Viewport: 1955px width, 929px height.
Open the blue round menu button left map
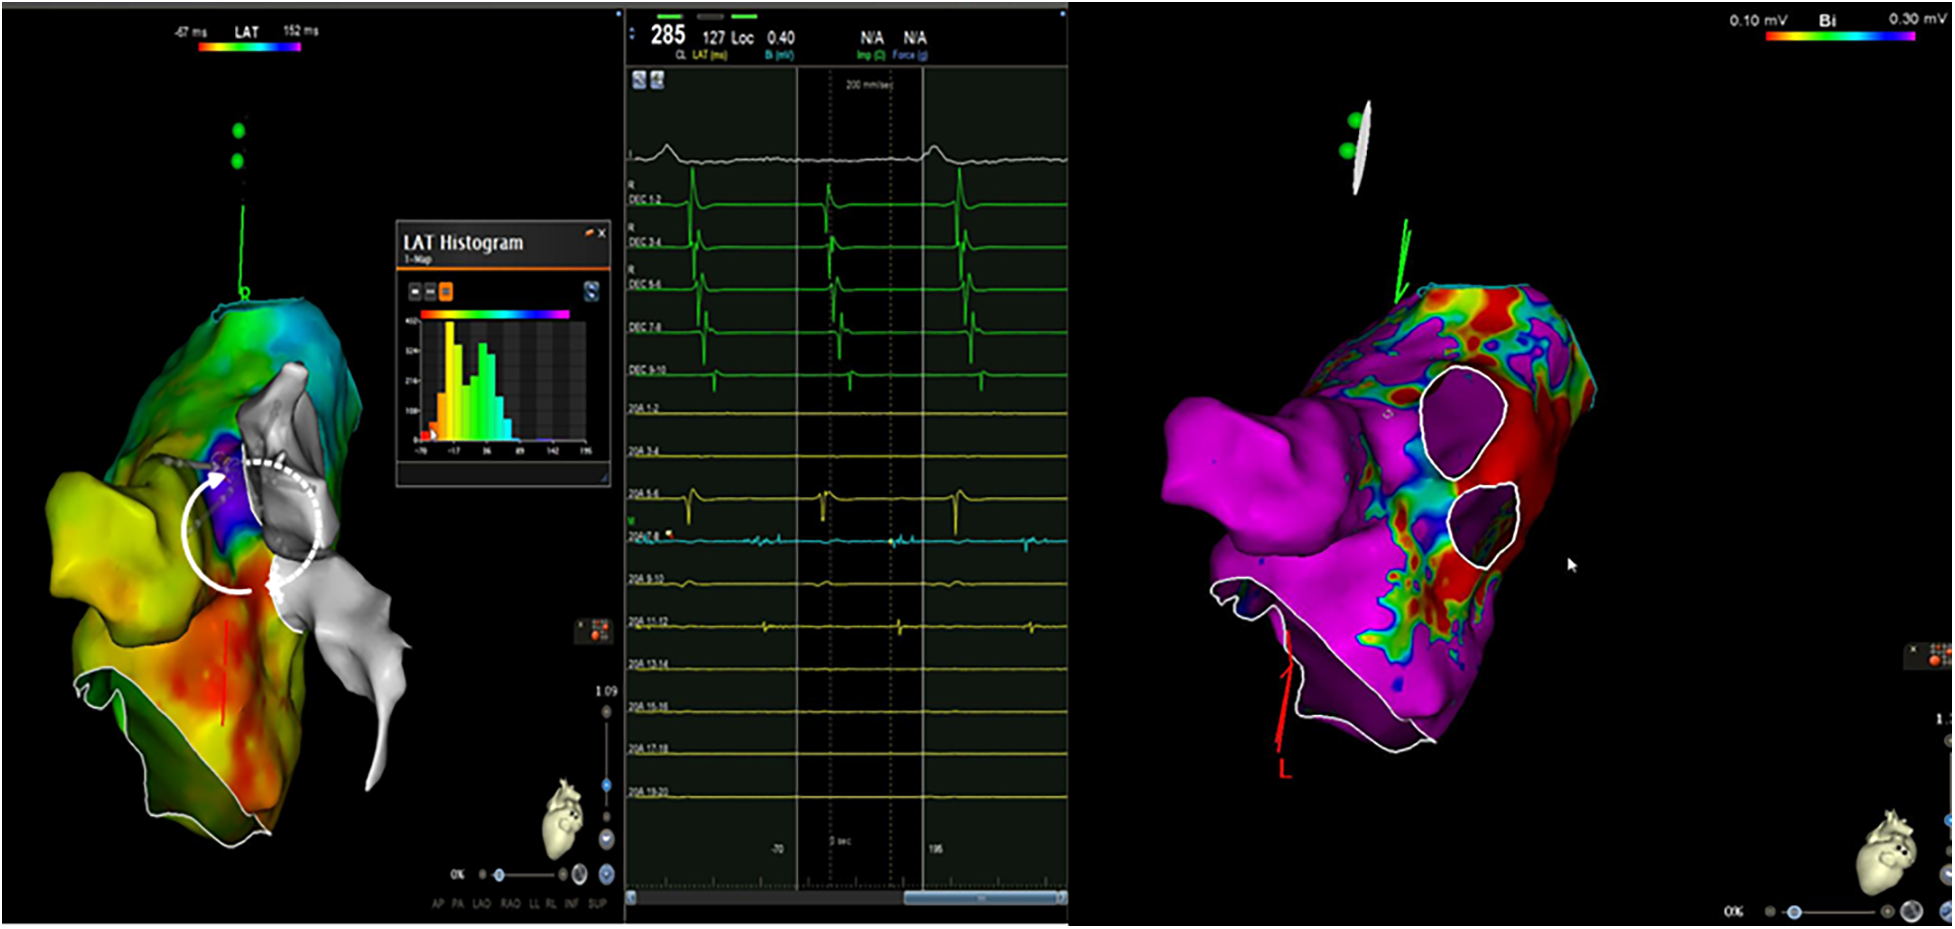click(x=606, y=875)
